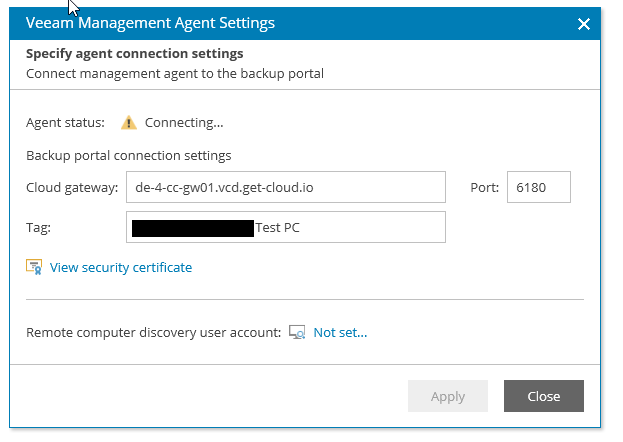Click the remote computer discovery icon
This screenshot has width=623, height=442.
coord(297,332)
